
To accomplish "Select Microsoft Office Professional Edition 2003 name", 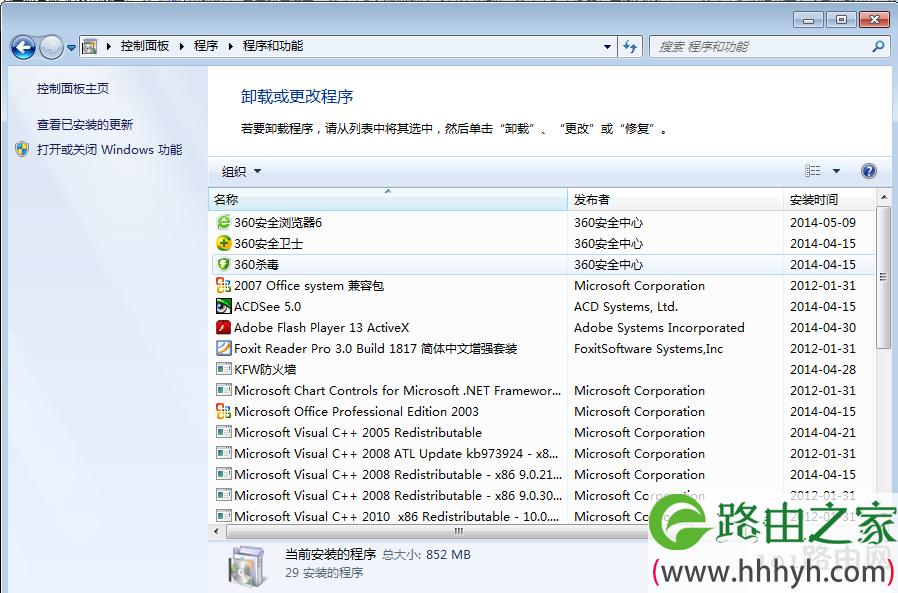I will [356, 411].
